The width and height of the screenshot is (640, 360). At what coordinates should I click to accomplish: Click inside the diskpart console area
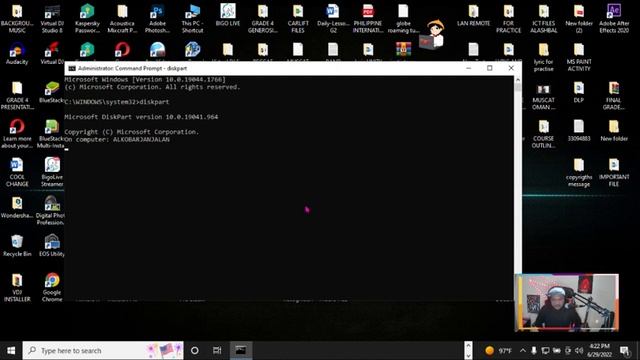coord(289,188)
